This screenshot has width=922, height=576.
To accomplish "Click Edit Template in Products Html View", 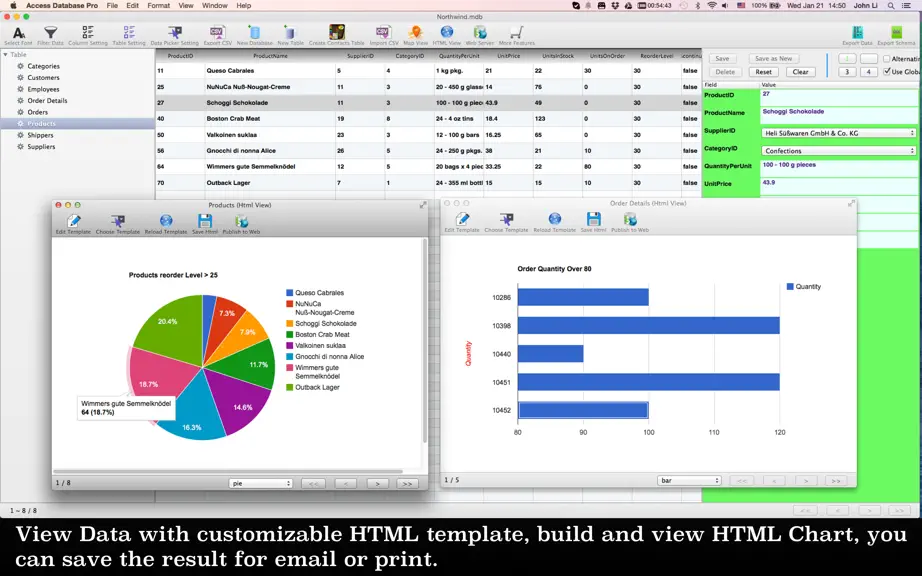I will click(74, 221).
